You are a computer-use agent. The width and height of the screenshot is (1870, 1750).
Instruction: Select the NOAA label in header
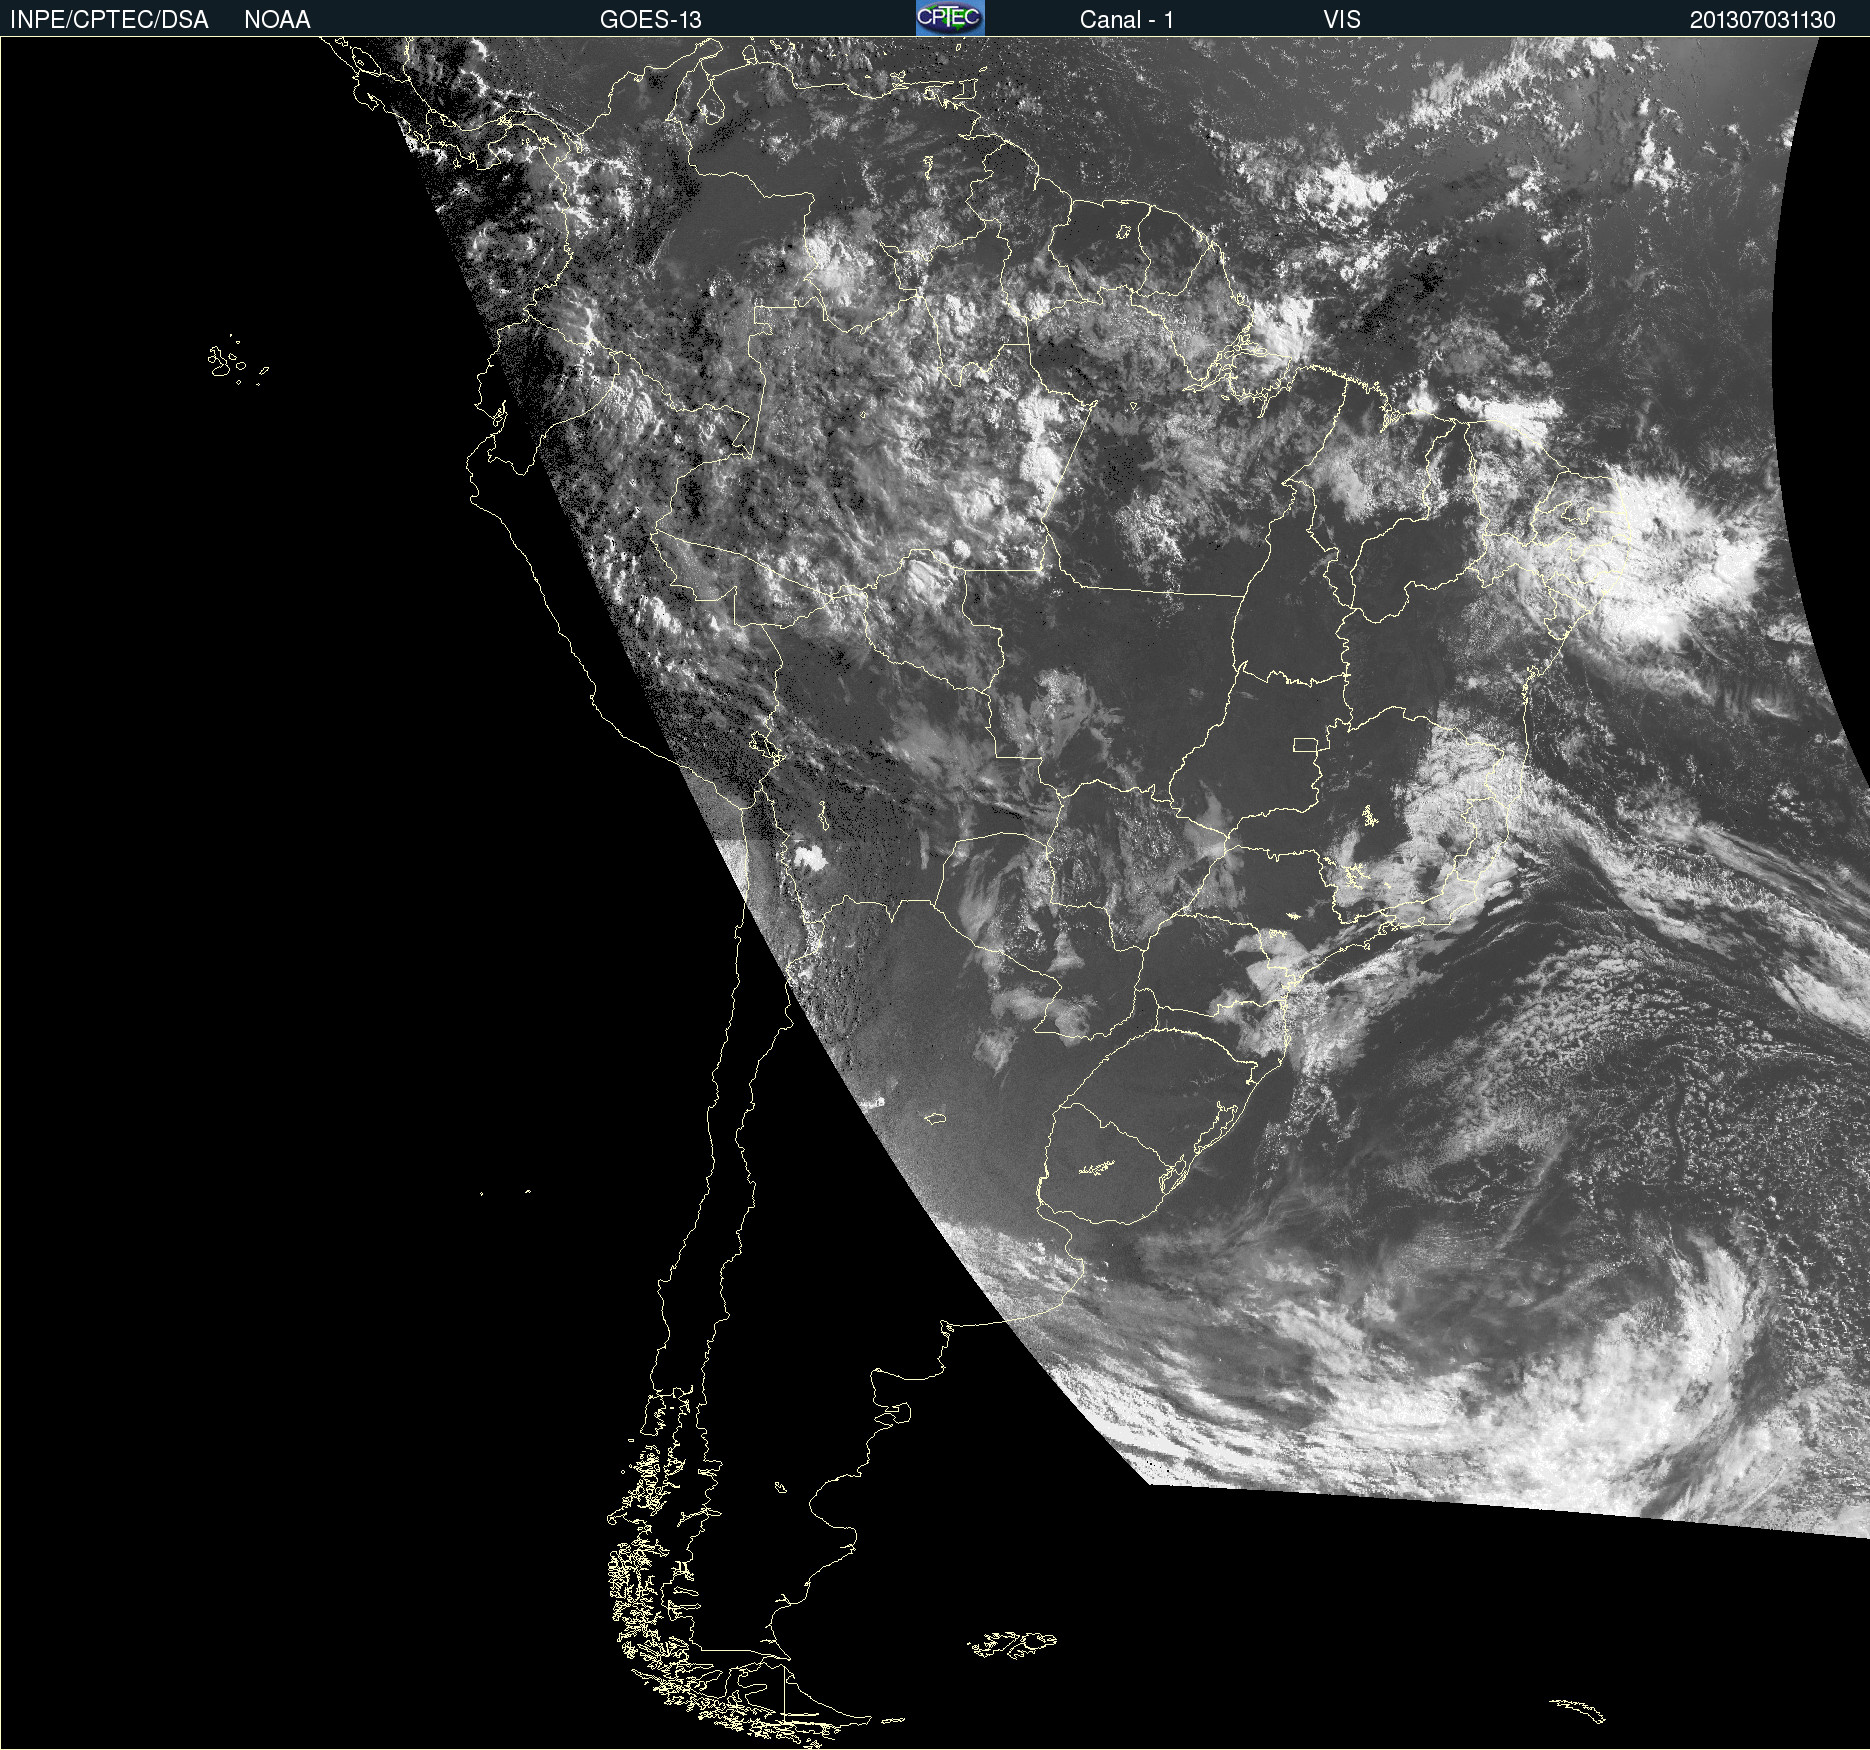coord(277,20)
